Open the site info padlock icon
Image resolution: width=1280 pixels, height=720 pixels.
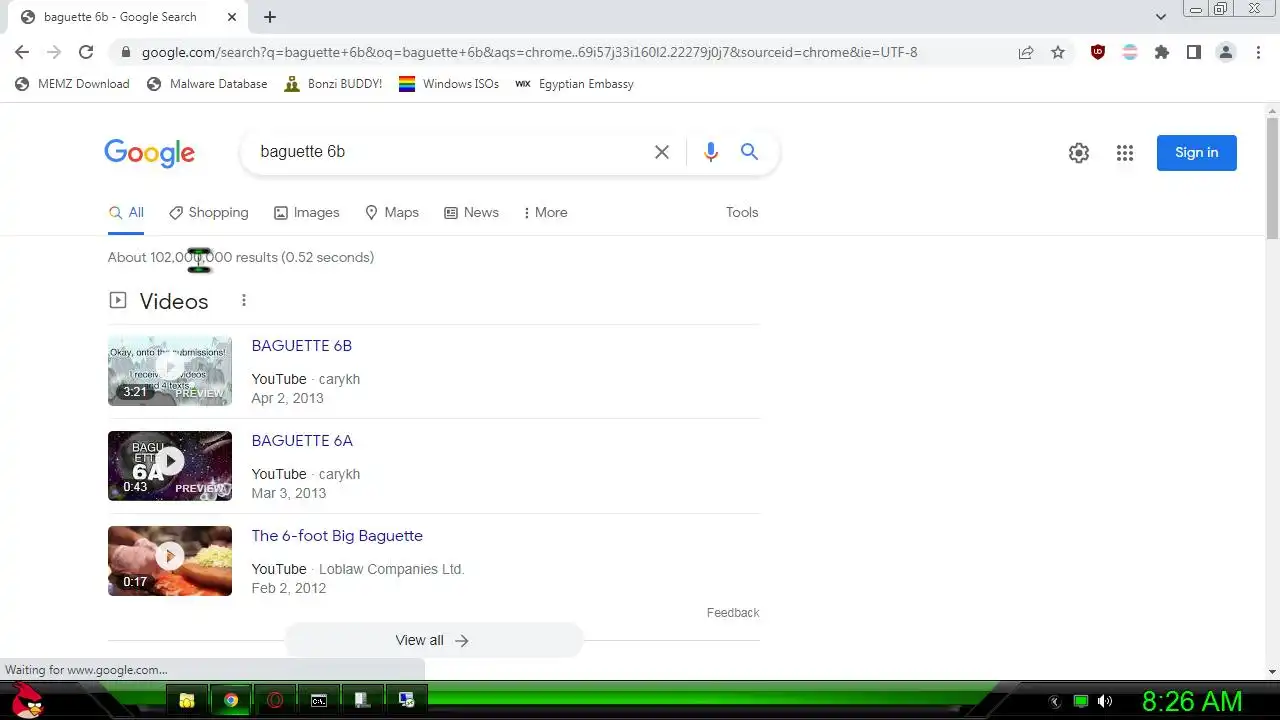125,52
